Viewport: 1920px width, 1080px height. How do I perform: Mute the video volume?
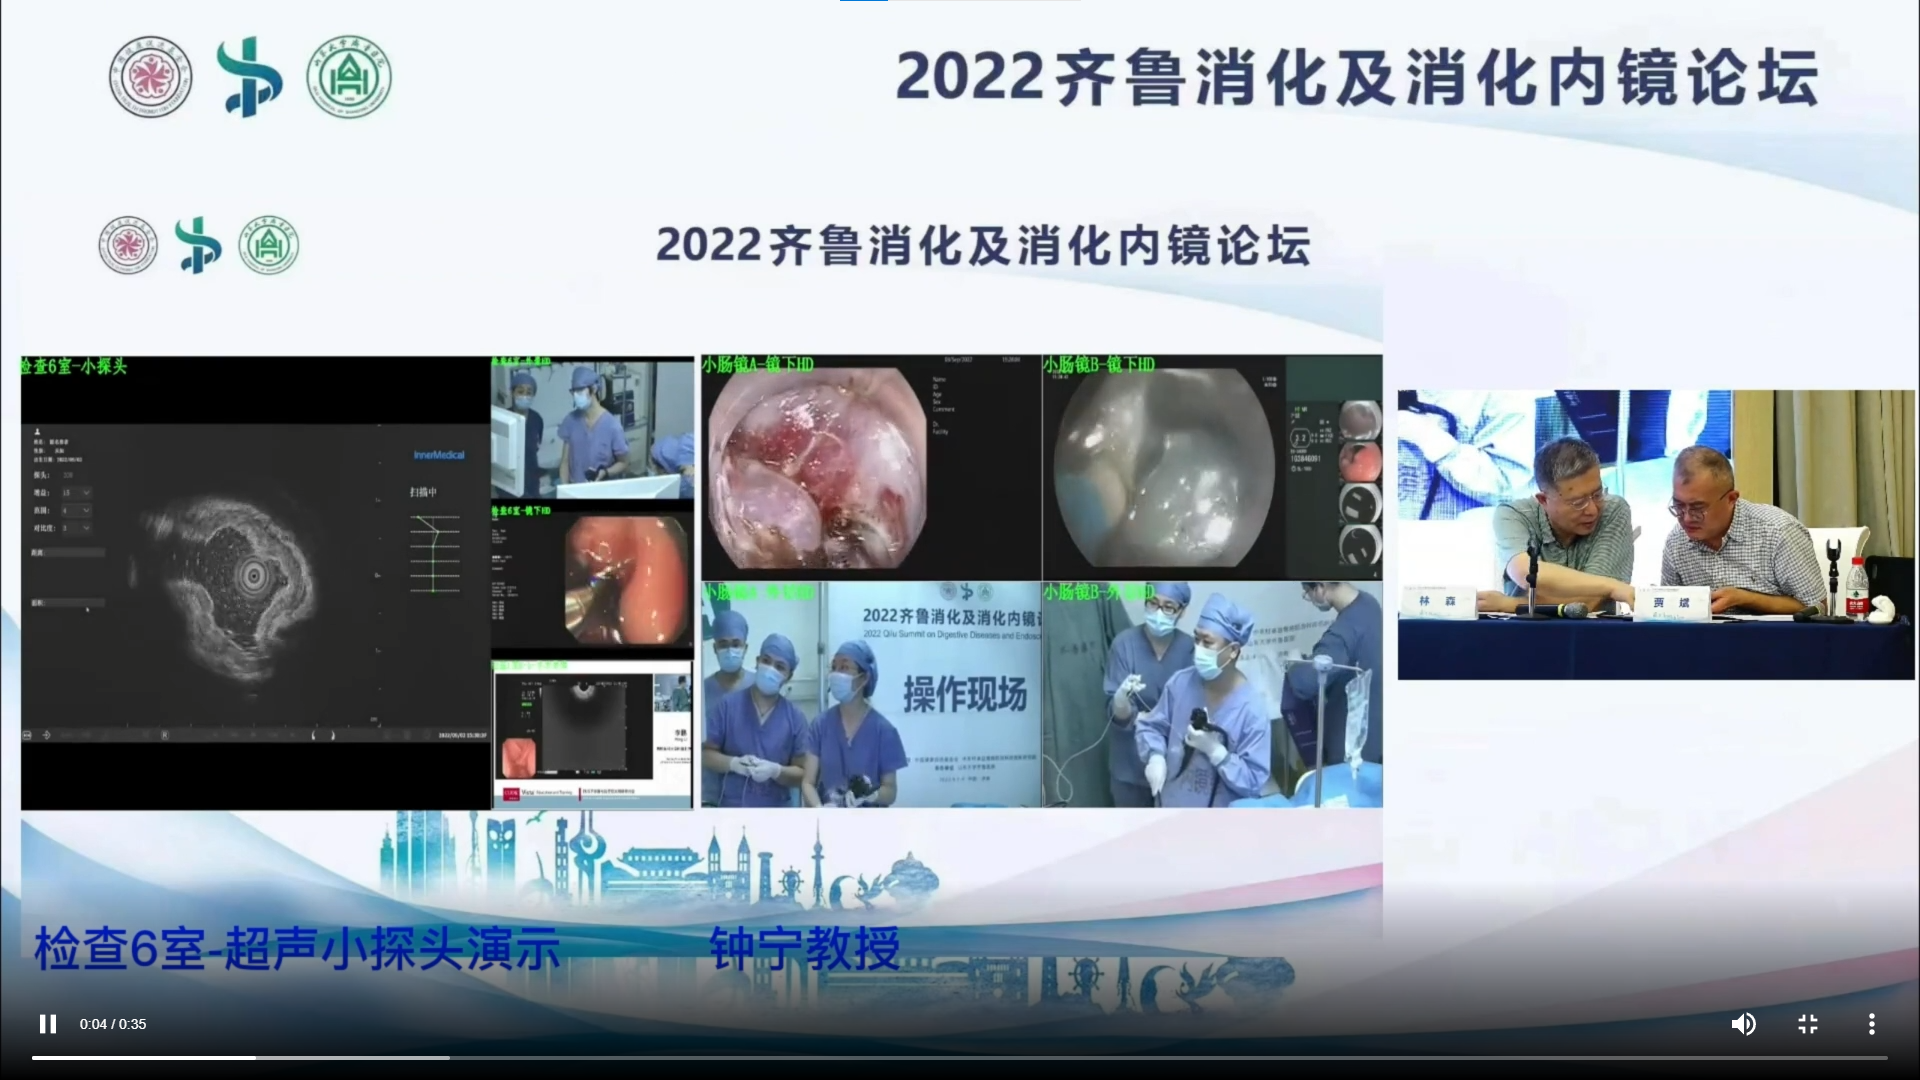pos(1743,1024)
